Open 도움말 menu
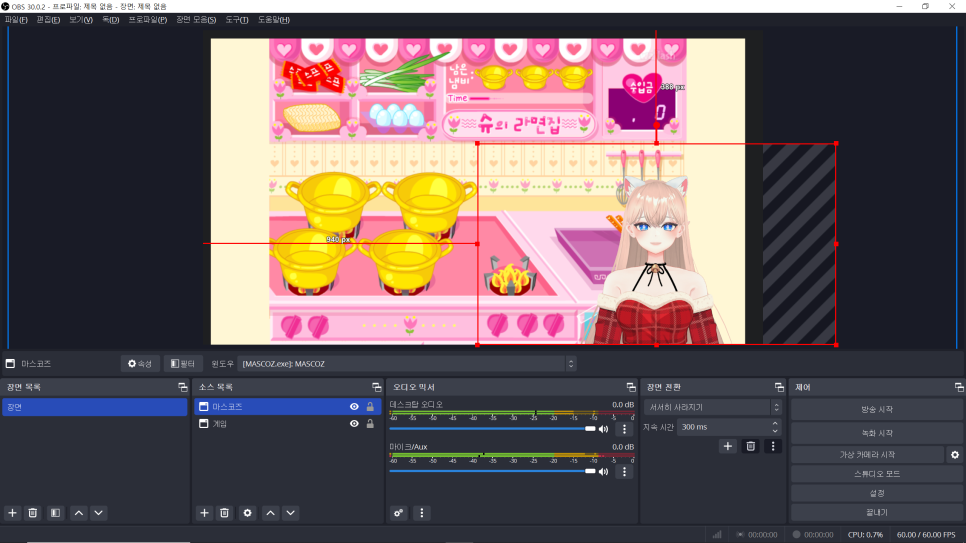This screenshot has width=966, height=543. pos(274,20)
